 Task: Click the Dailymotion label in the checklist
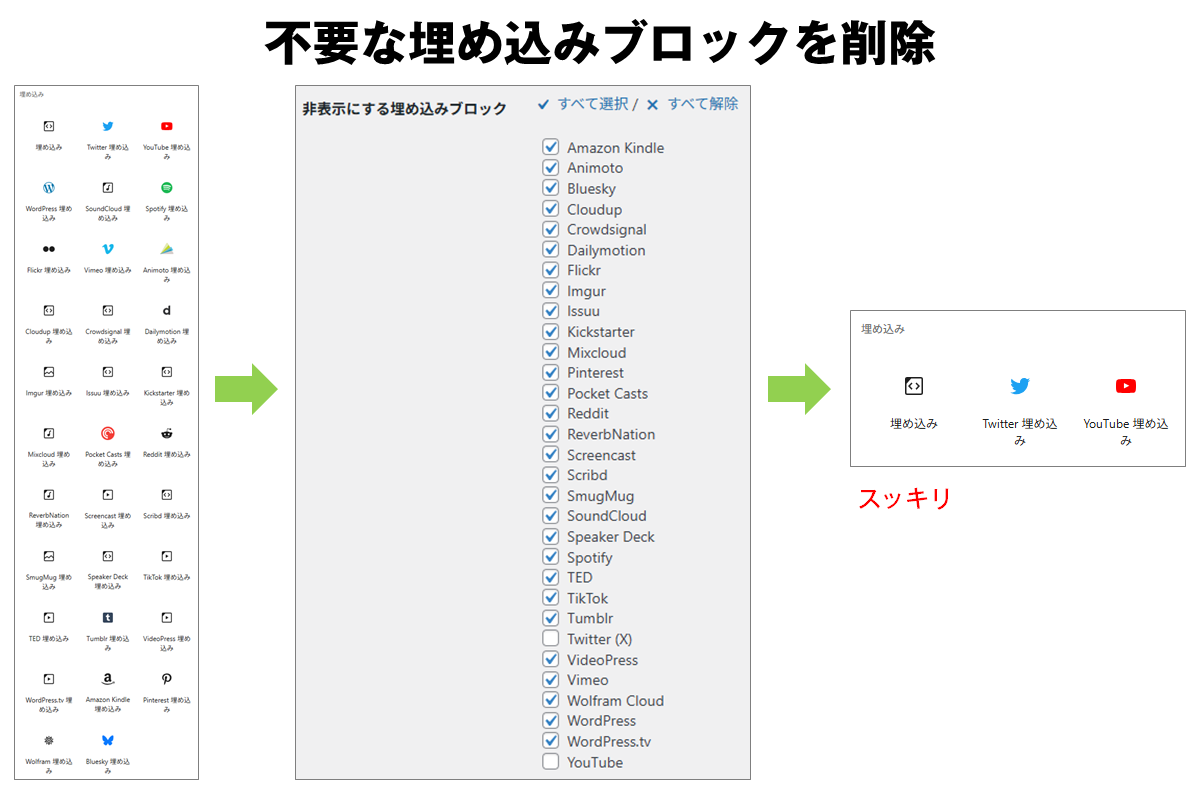click(606, 250)
